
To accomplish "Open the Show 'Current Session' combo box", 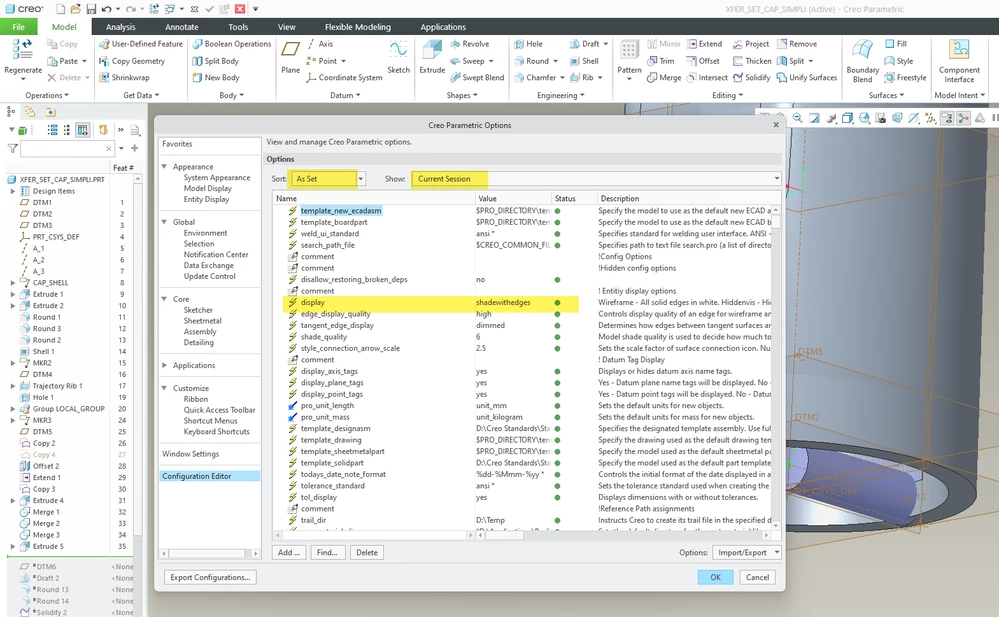I will click(x=596, y=178).
